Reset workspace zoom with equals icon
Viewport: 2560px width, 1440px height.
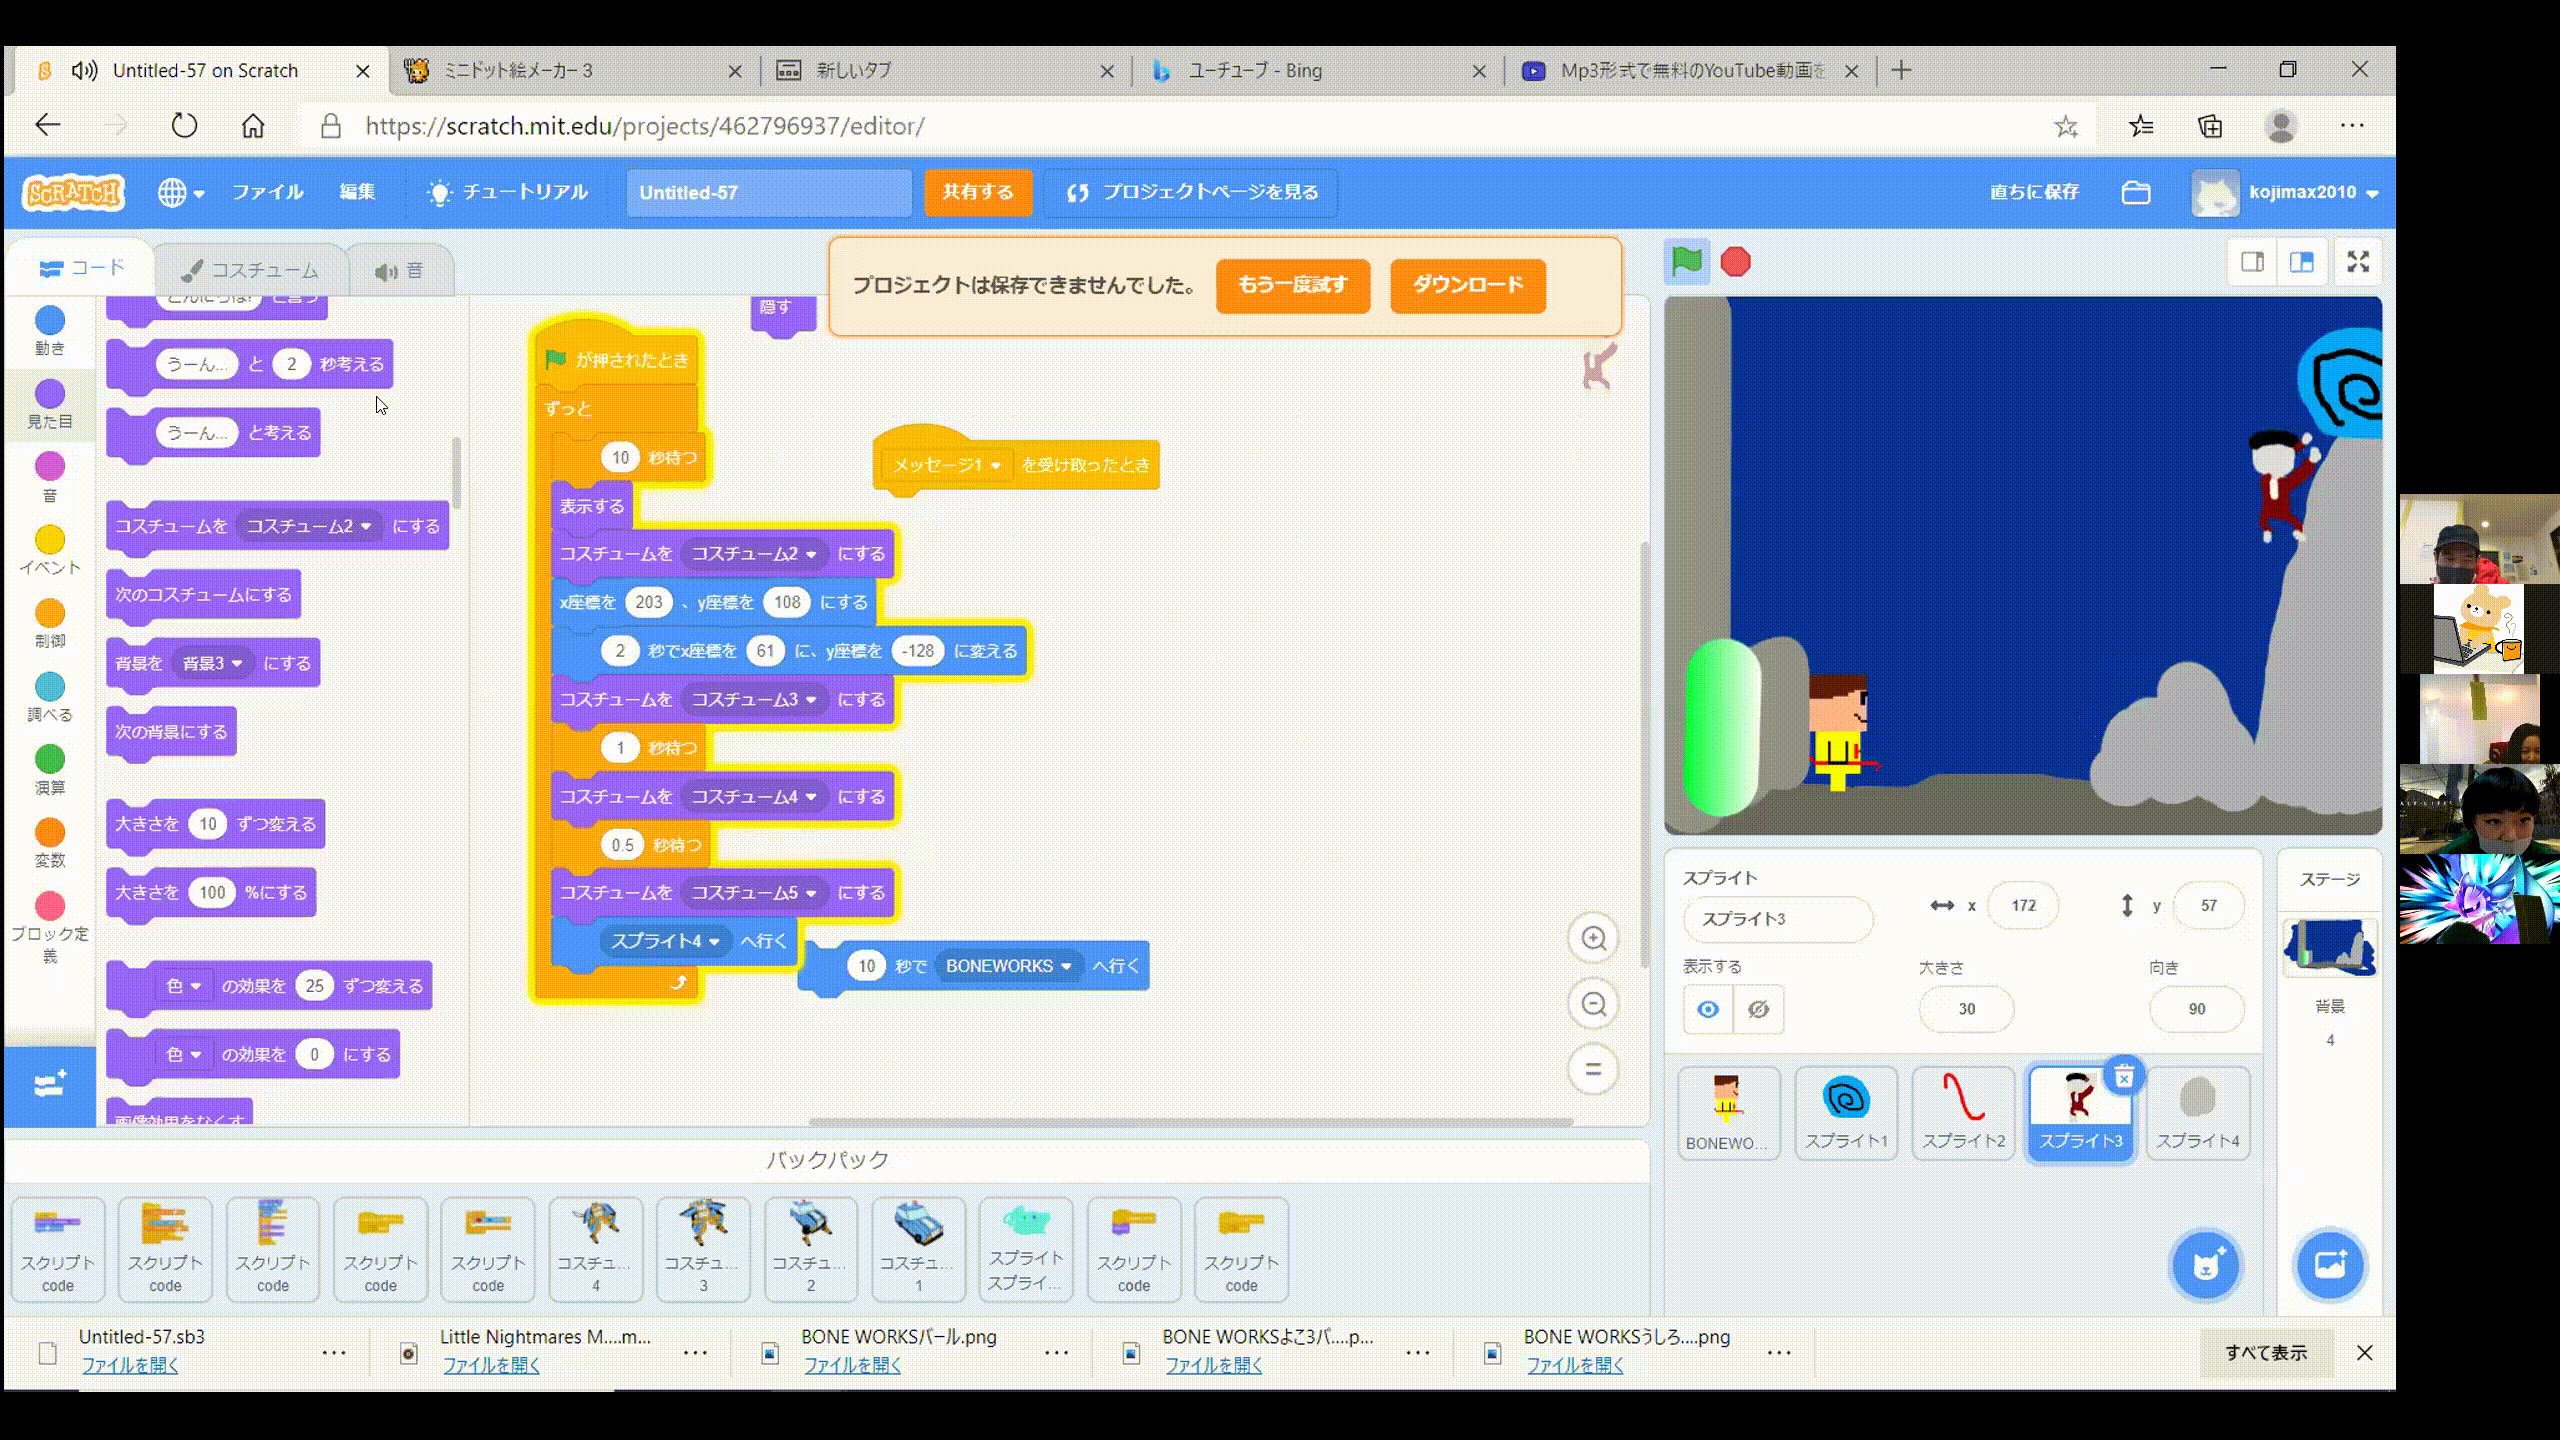1593,1069
